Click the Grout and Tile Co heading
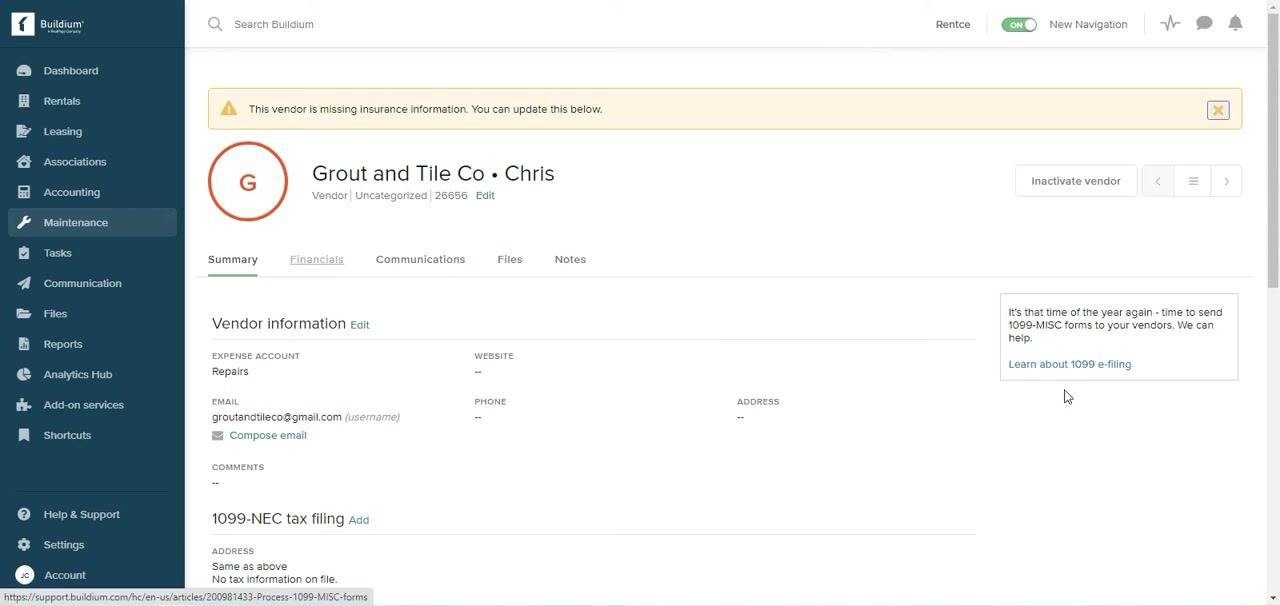 pos(433,174)
